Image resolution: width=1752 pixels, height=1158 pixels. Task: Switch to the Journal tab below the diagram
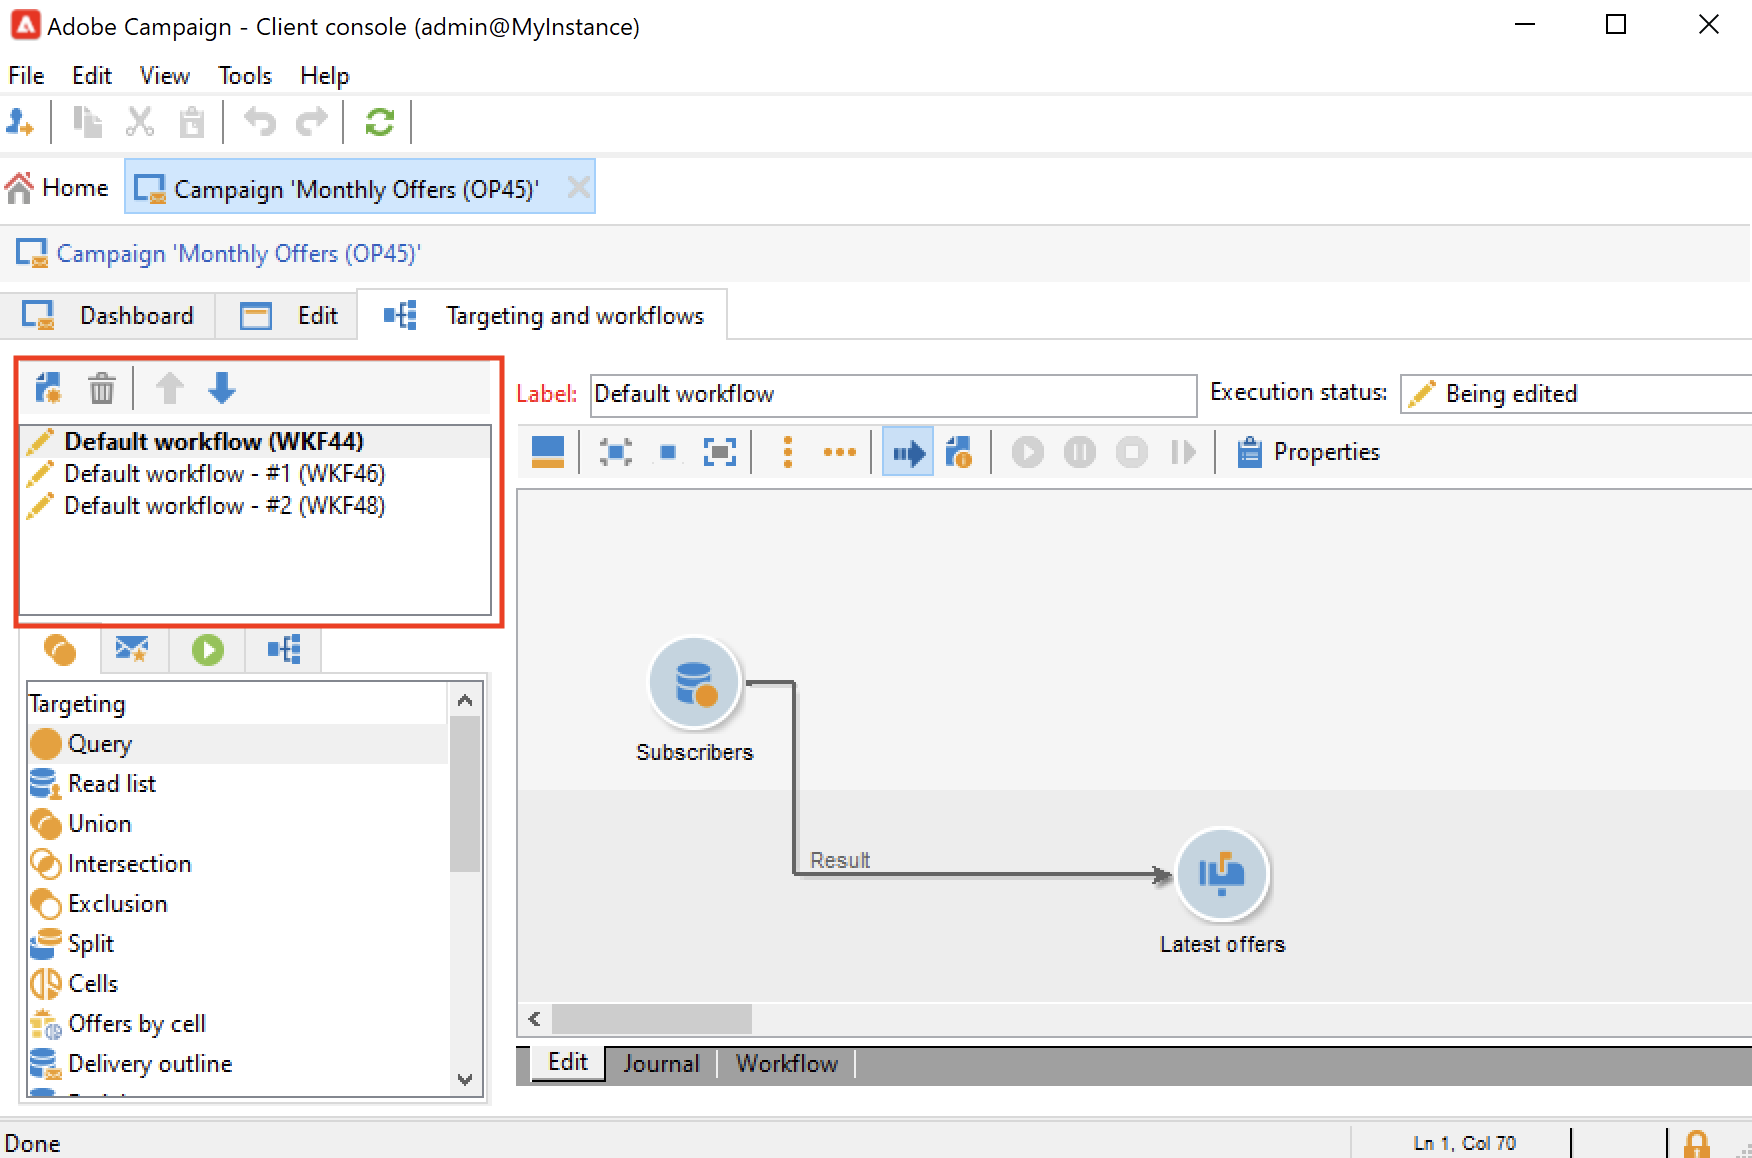click(661, 1064)
